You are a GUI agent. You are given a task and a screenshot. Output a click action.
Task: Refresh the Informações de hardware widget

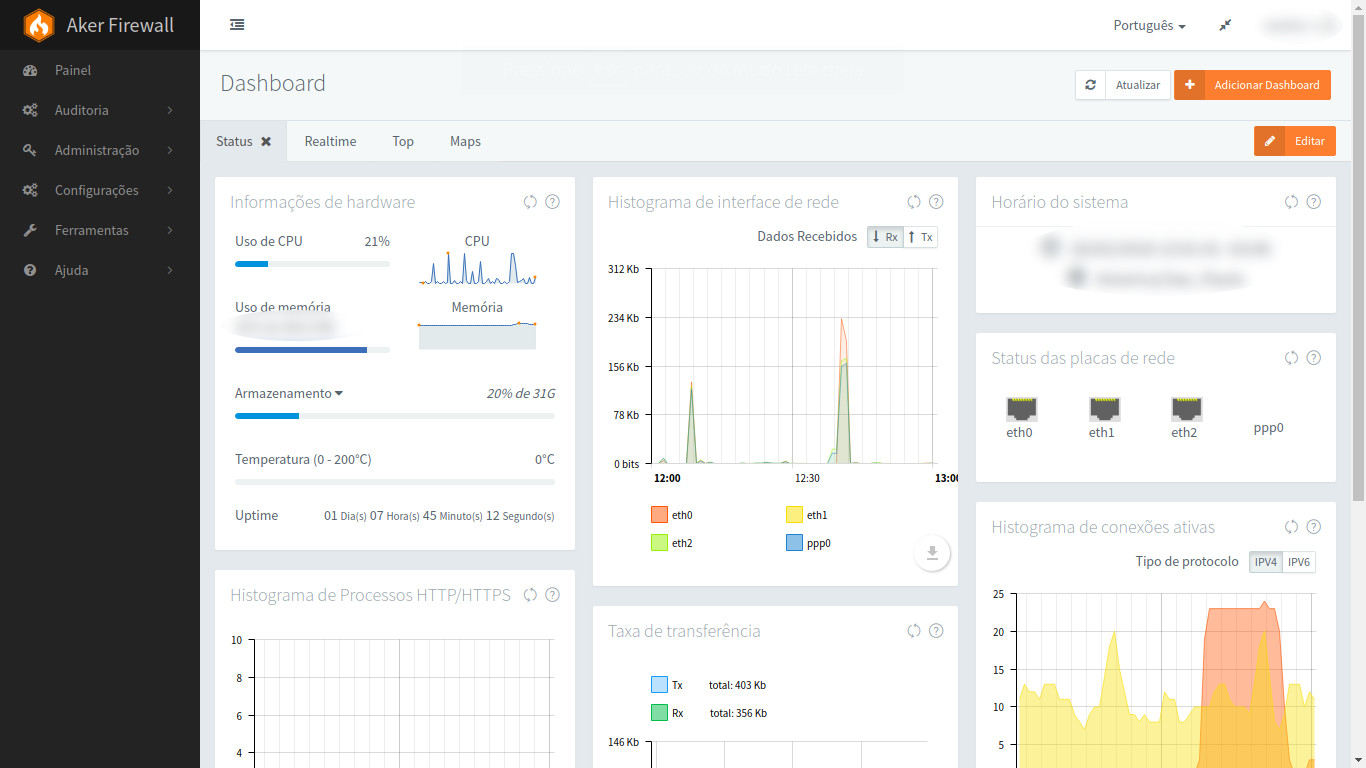(530, 202)
